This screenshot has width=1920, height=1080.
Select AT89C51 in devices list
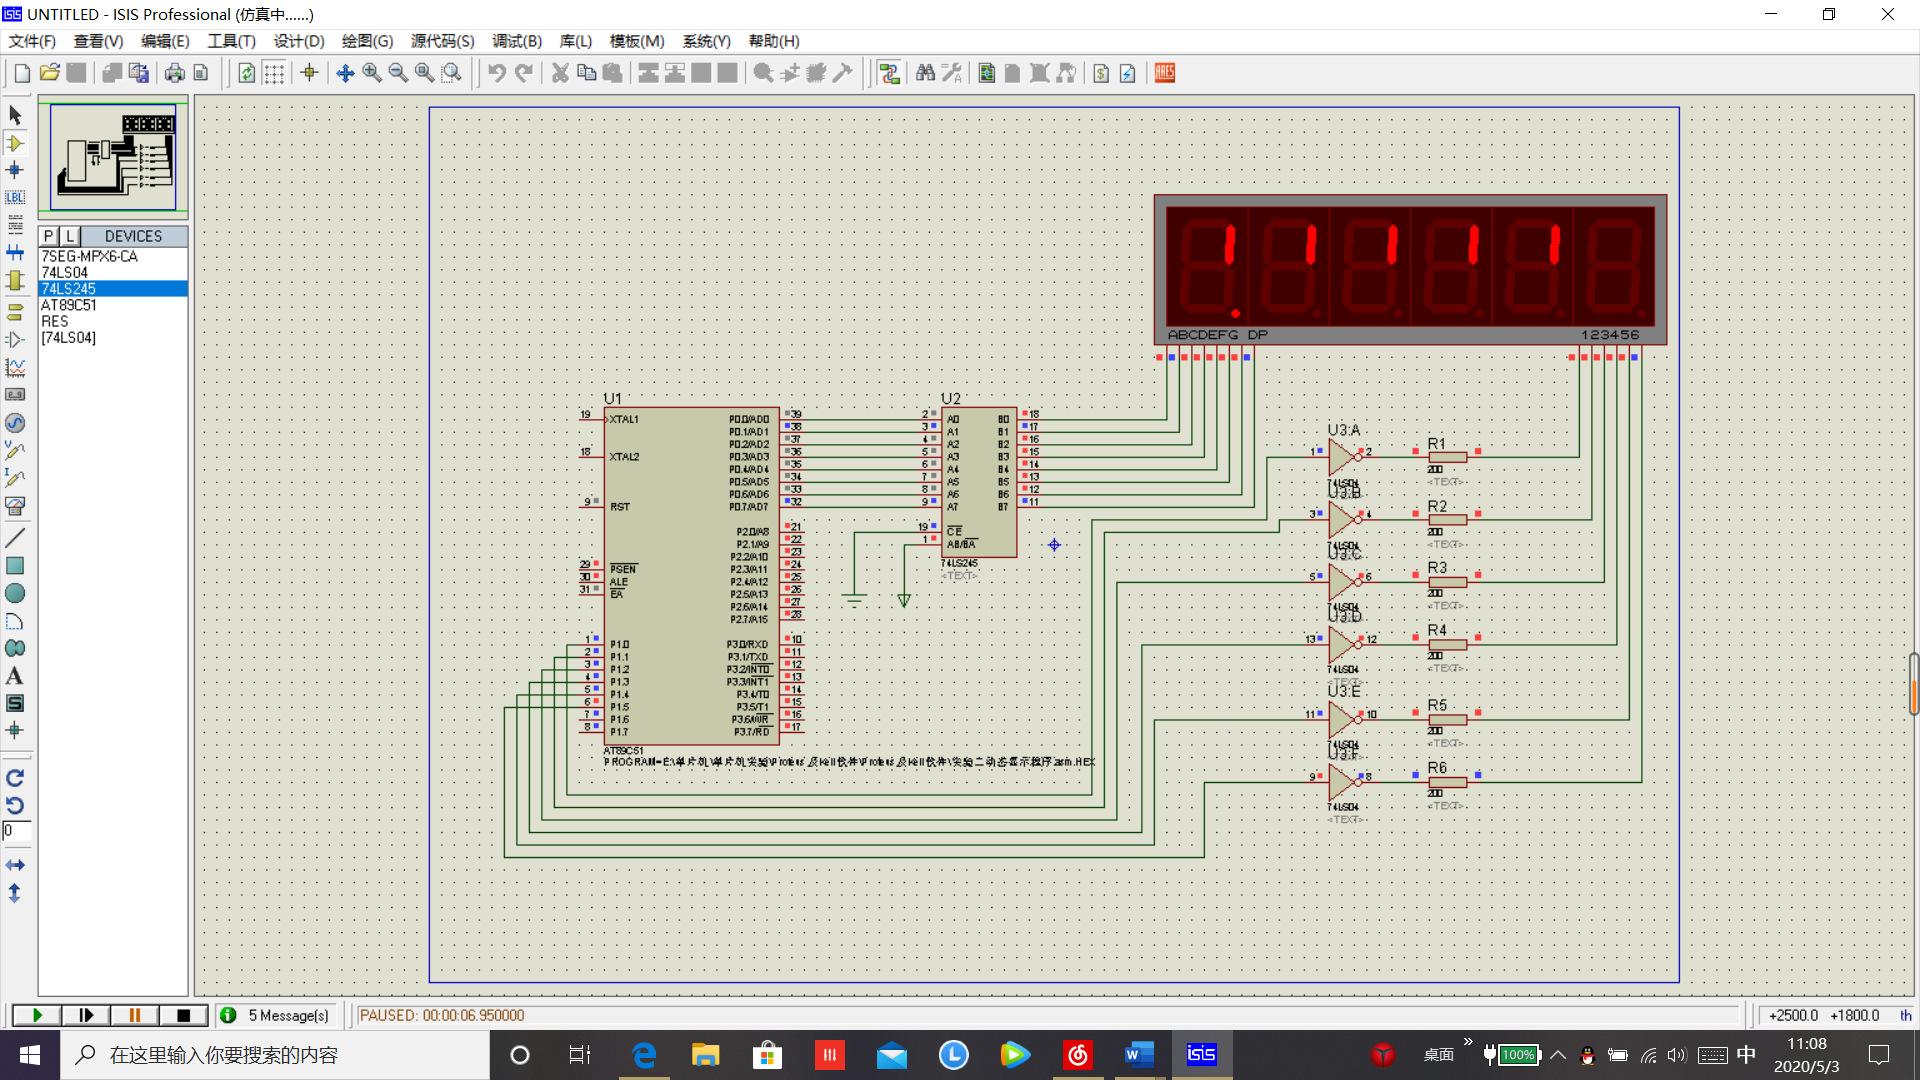113,305
